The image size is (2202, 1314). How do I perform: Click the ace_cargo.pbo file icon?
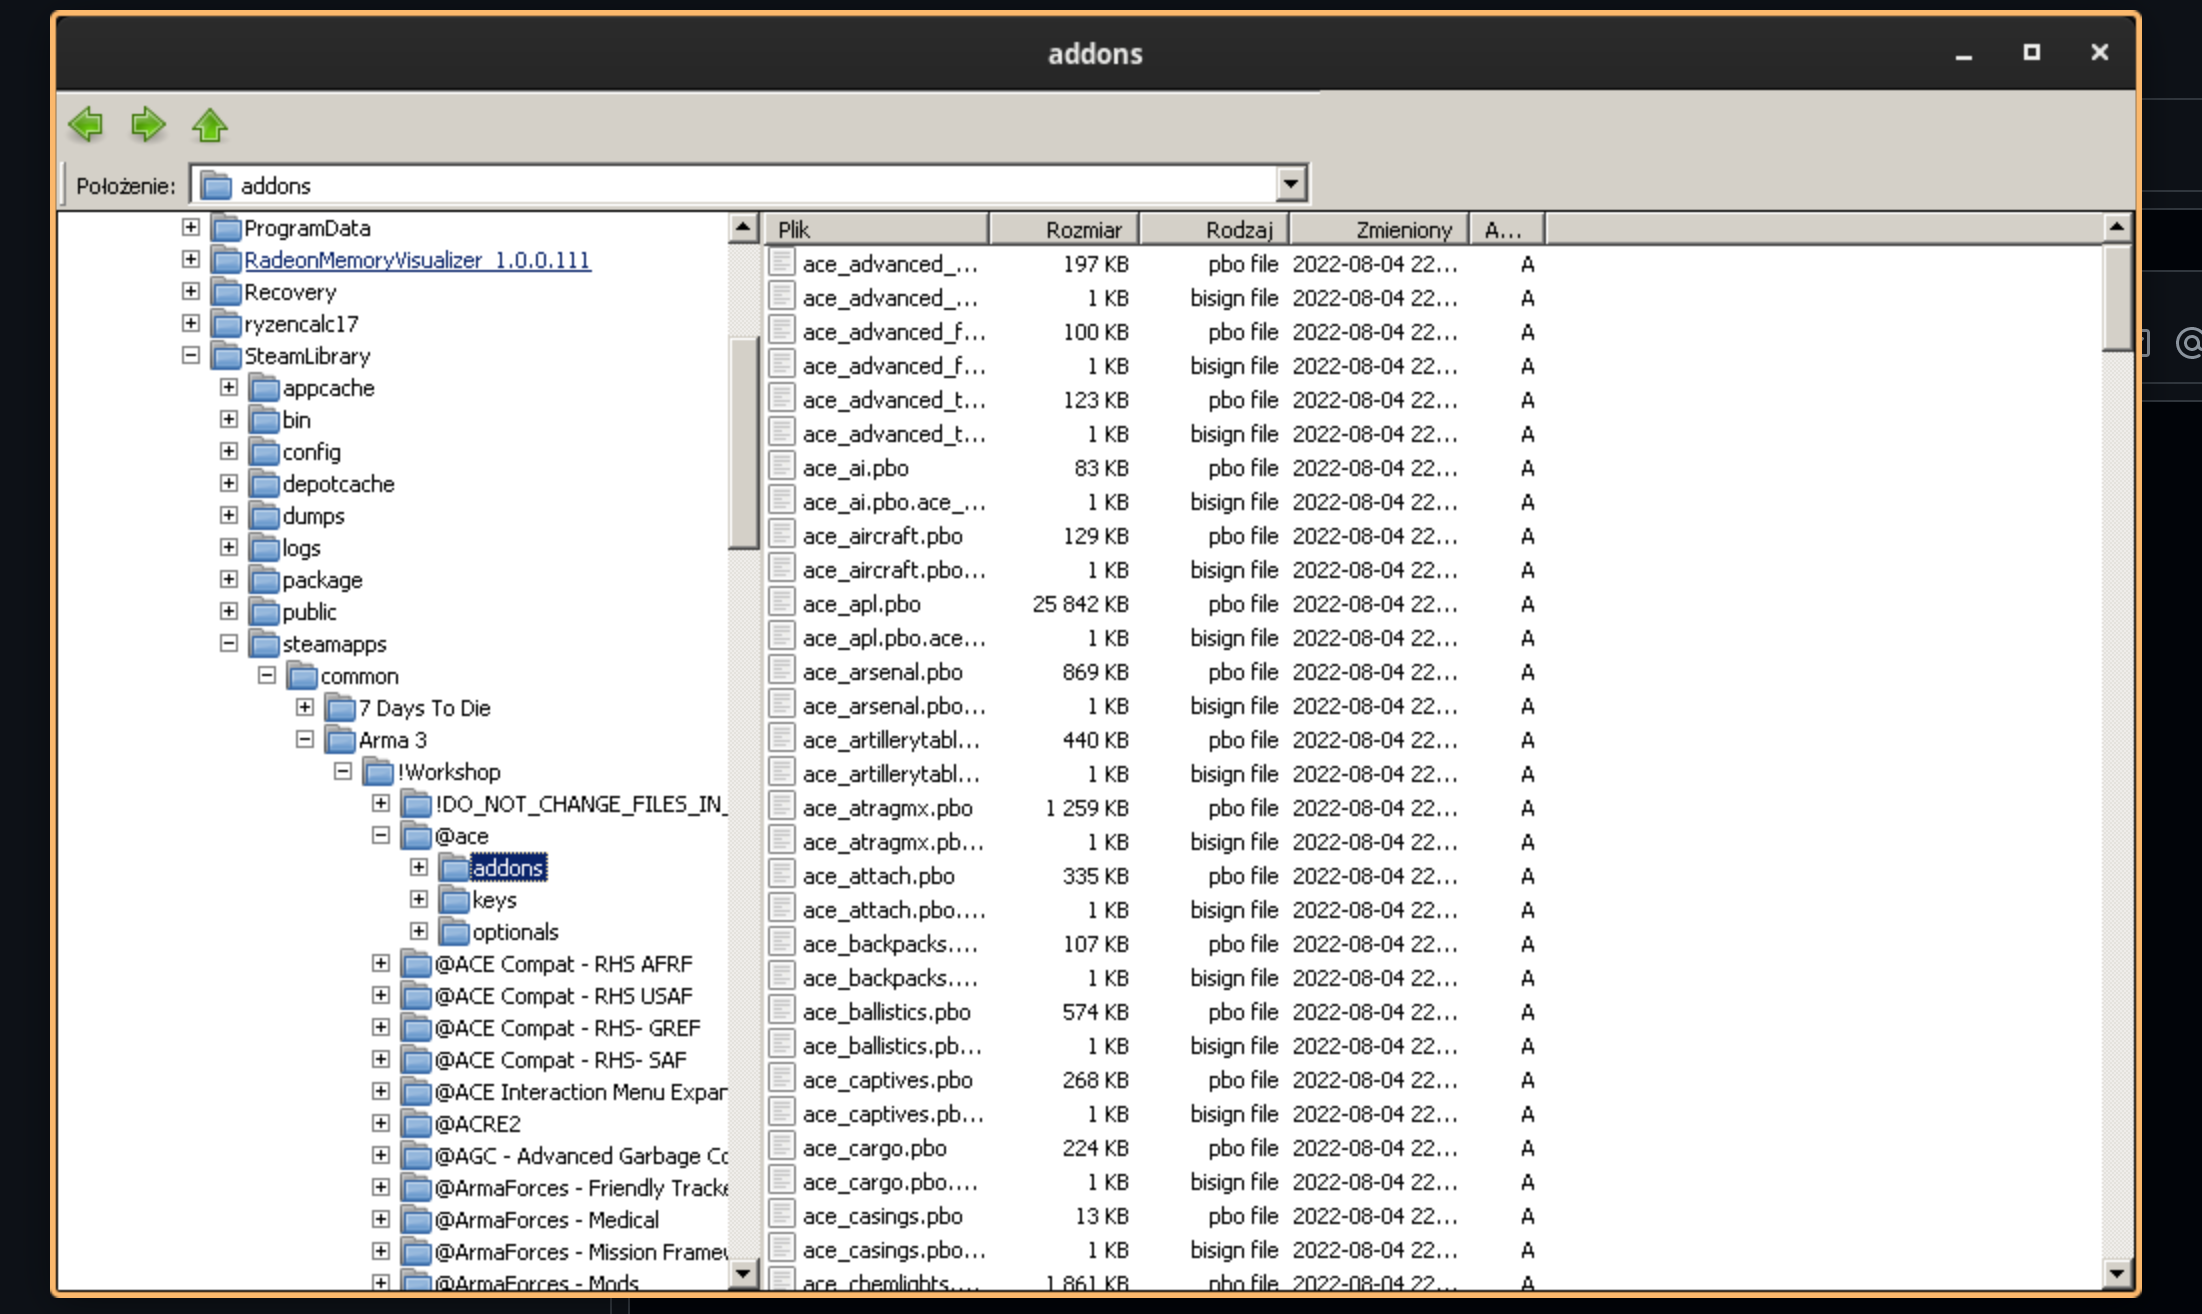pyautogui.click(x=781, y=1147)
